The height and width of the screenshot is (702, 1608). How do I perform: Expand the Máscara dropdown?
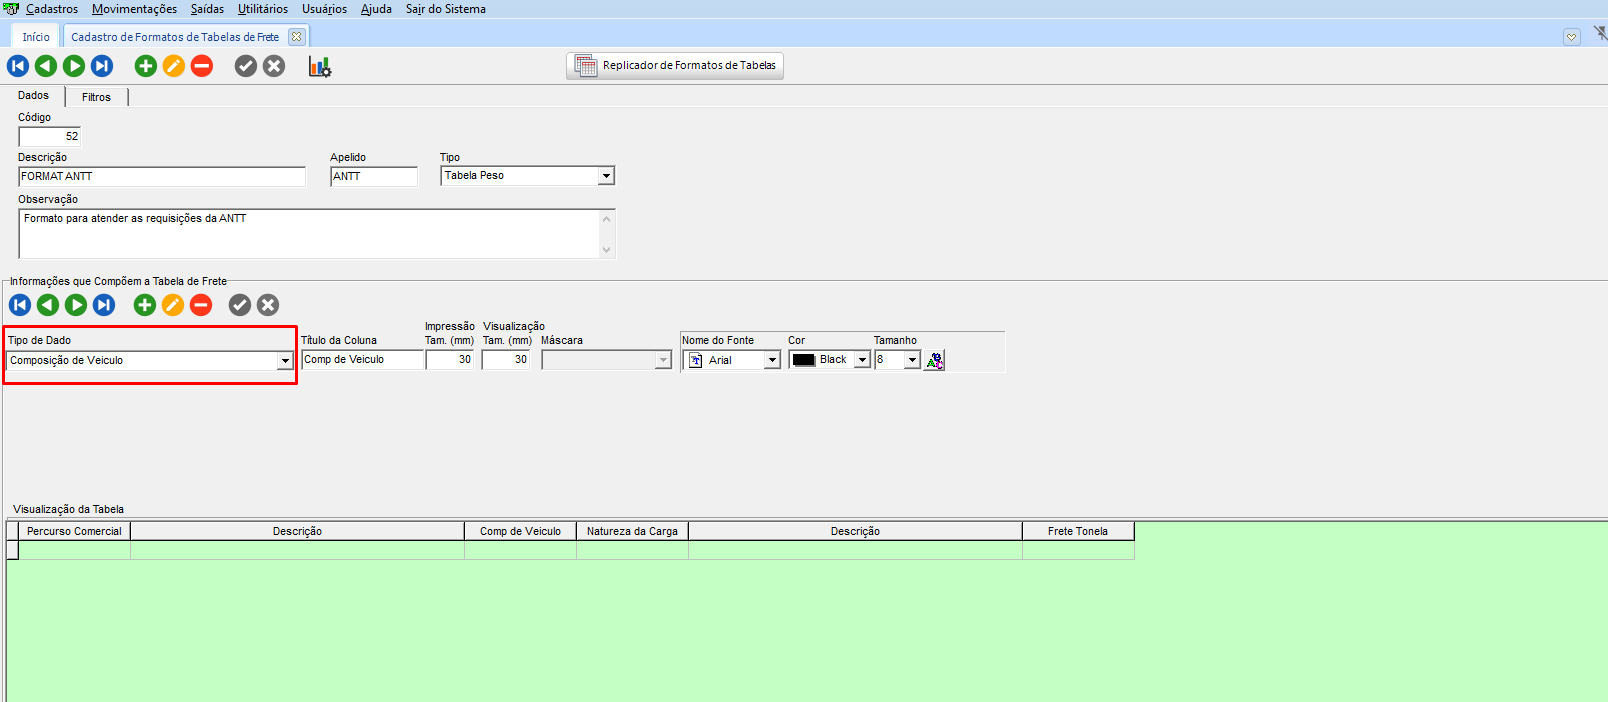663,360
